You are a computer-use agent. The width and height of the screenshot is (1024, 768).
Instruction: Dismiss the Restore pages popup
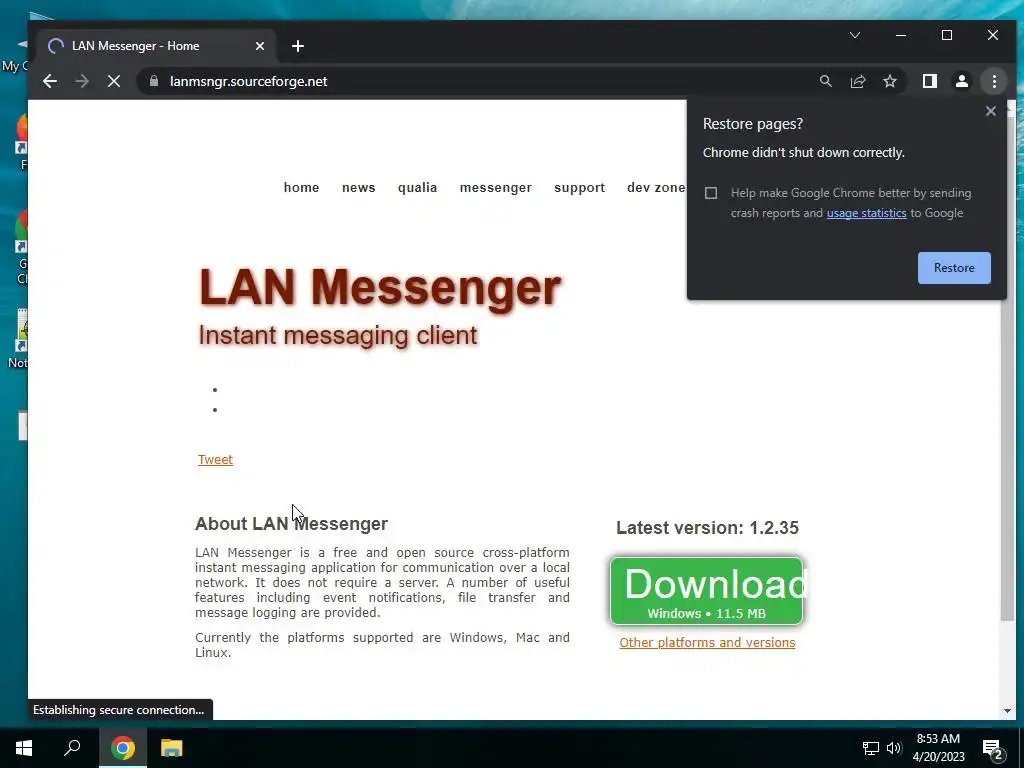click(991, 111)
